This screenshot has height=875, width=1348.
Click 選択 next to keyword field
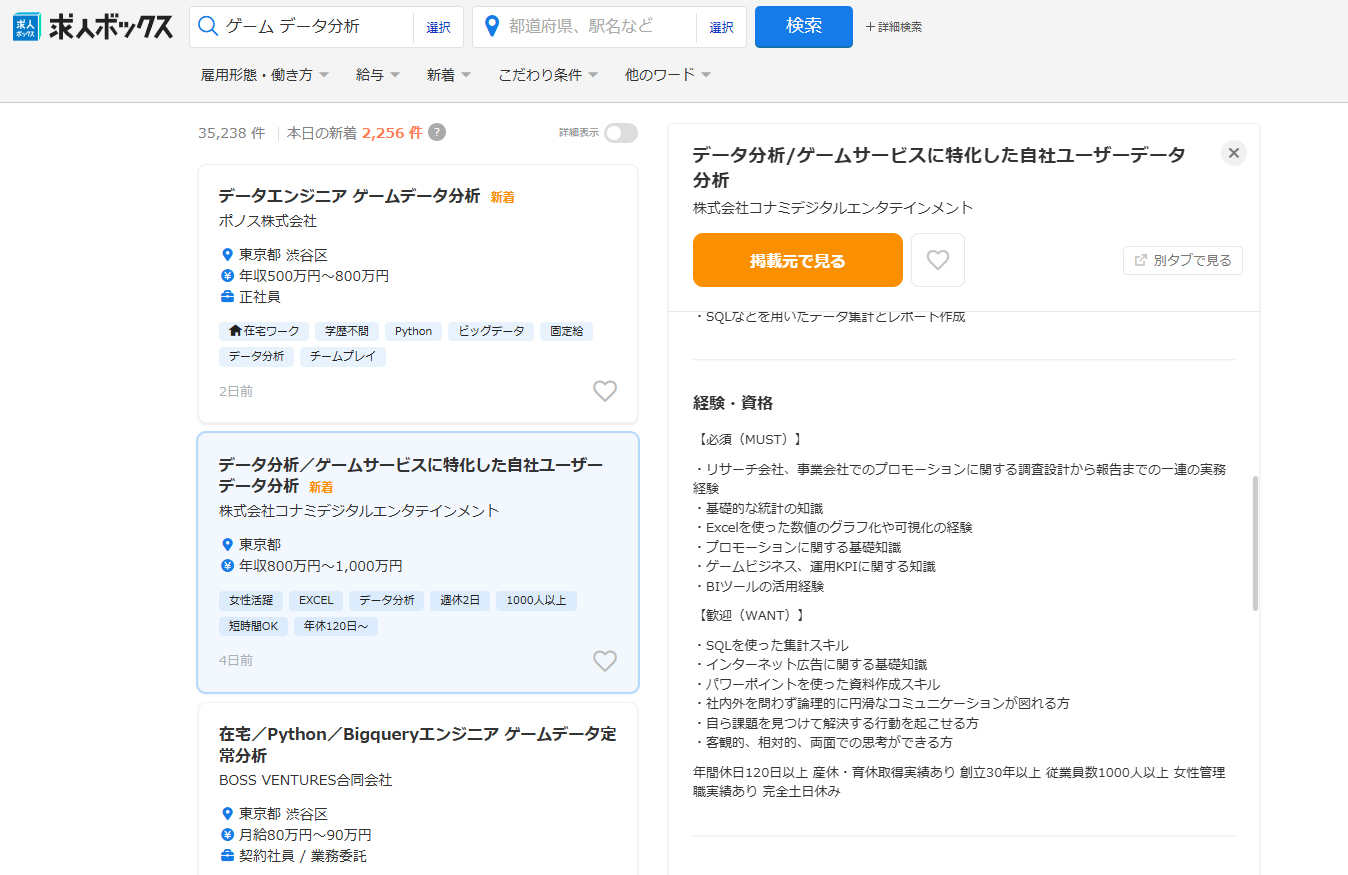click(438, 27)
